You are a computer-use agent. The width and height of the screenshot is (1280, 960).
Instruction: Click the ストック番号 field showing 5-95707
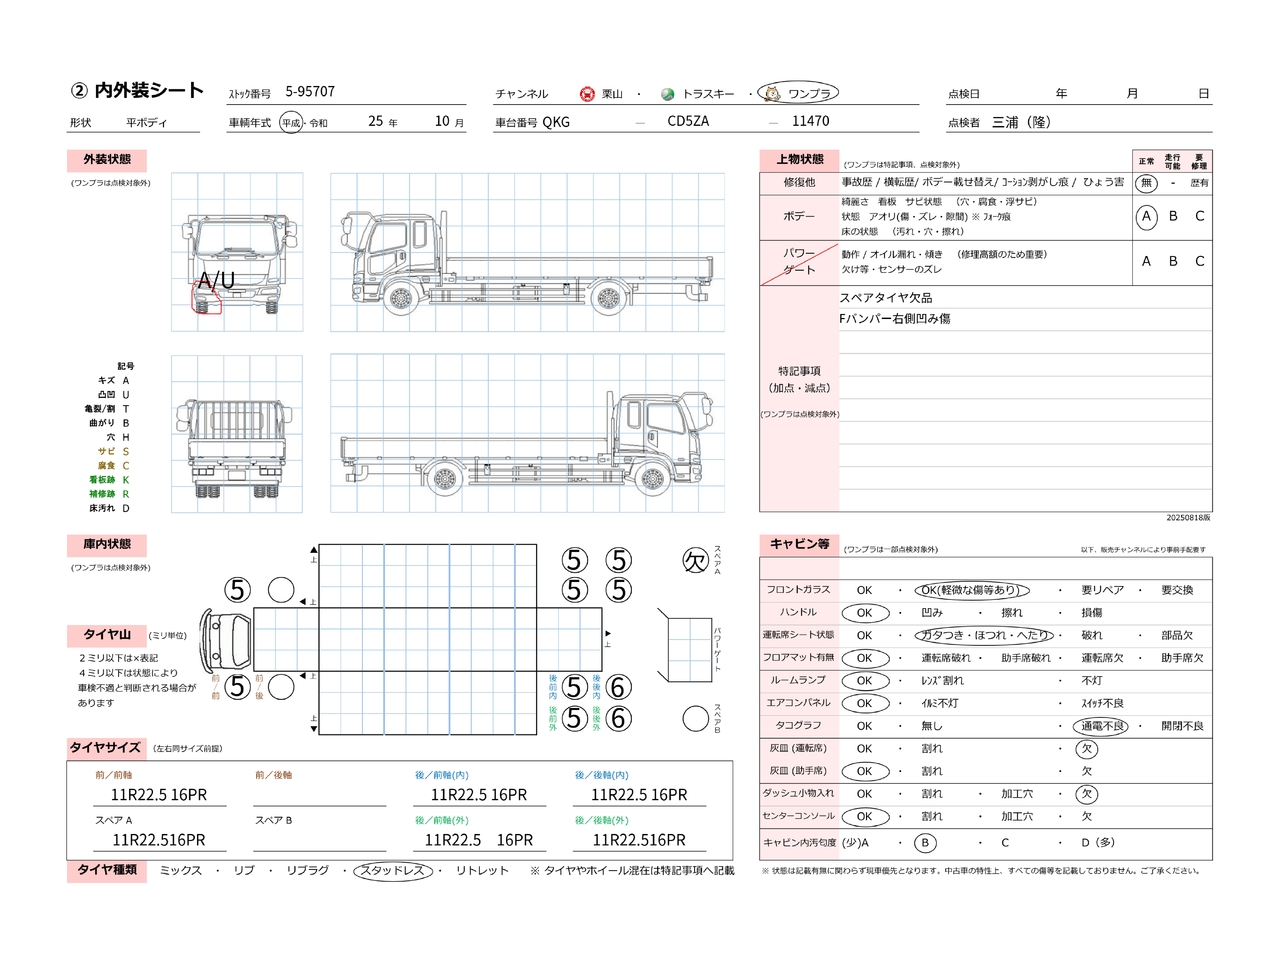coord(310,92)
